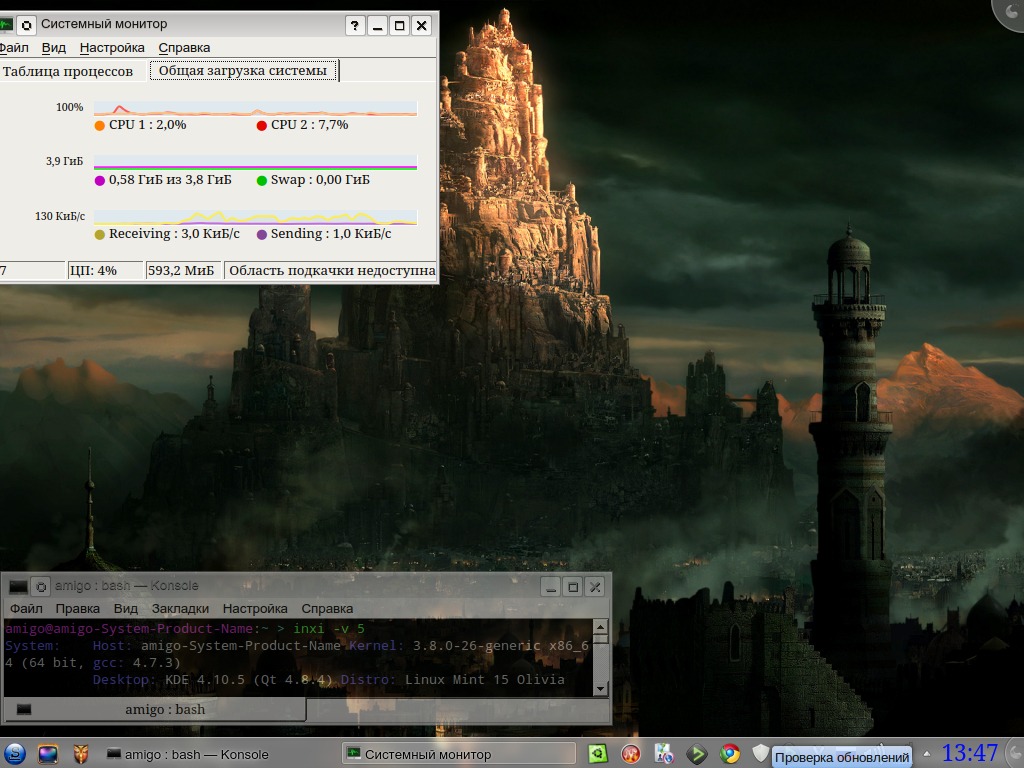1024x768 pixels.
Task: Click the orange fox mask icon in taskbar
Action: point(80,754)
